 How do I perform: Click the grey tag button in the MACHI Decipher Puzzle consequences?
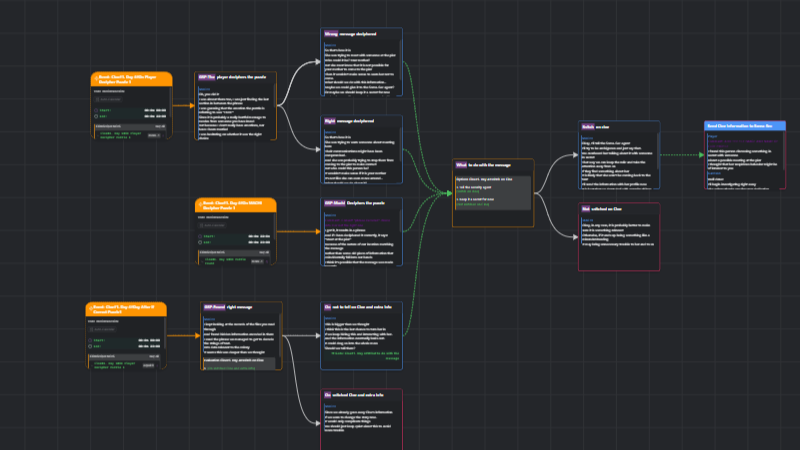click(x=258, y=261)
